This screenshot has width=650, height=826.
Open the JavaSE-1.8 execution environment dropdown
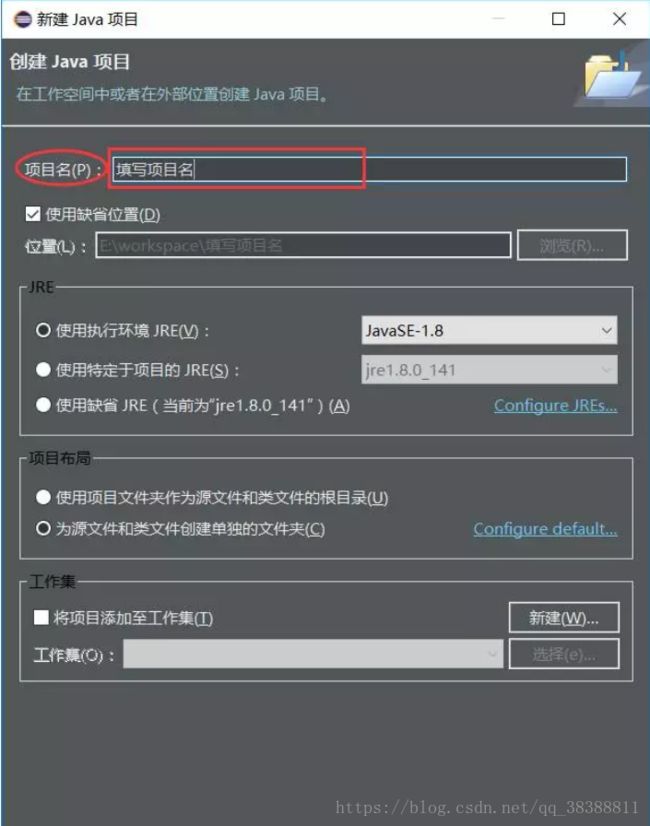click(489, 330)
